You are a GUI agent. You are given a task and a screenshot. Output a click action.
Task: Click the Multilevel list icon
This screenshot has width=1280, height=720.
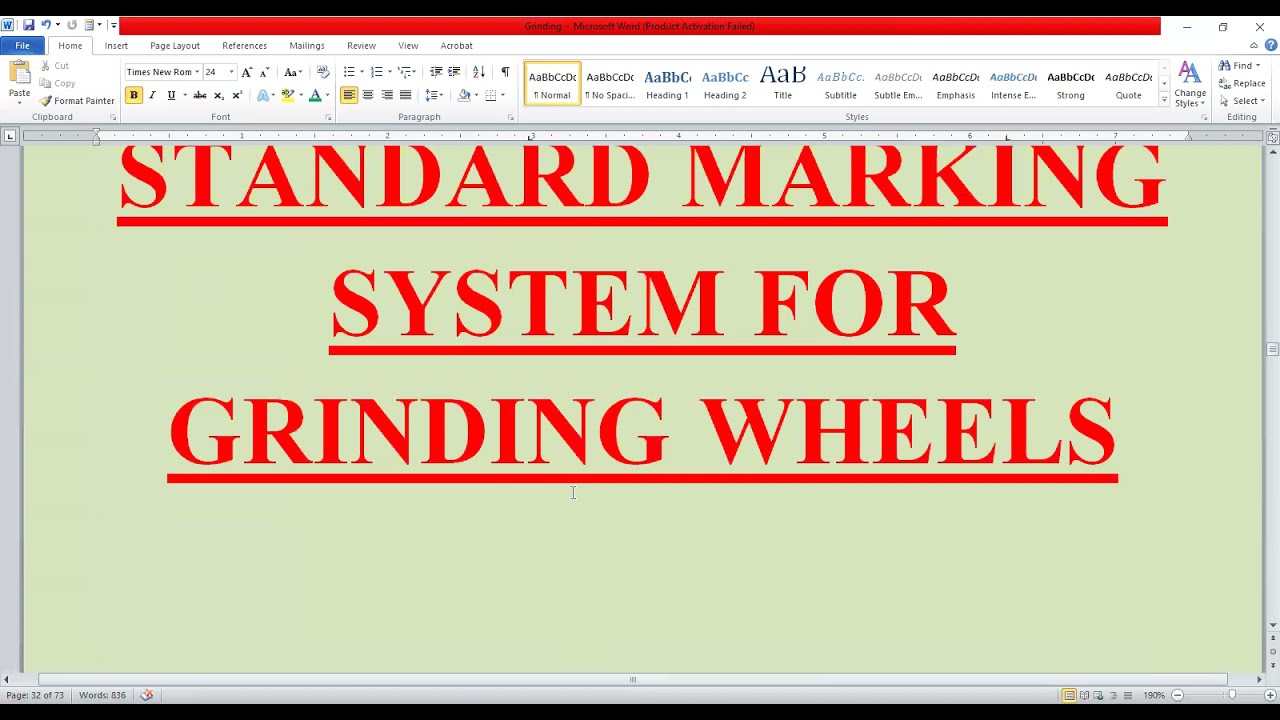(x=405, y=72)
